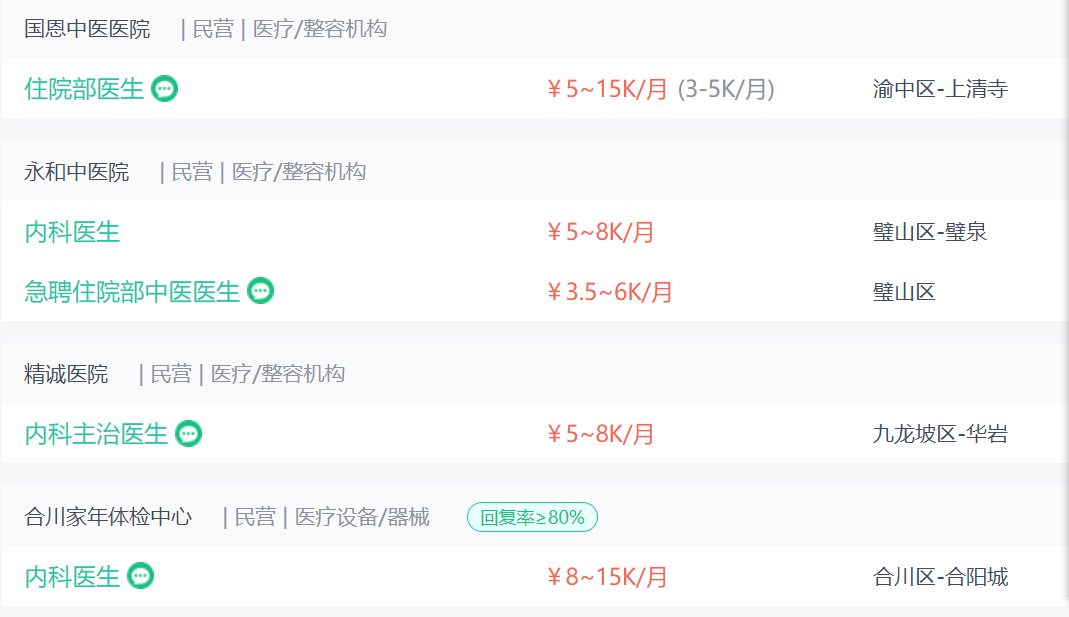Screen dimensions: 1069x617
Task: Click the 九龙坡区-华岩 location text
Action: point(940,434)
